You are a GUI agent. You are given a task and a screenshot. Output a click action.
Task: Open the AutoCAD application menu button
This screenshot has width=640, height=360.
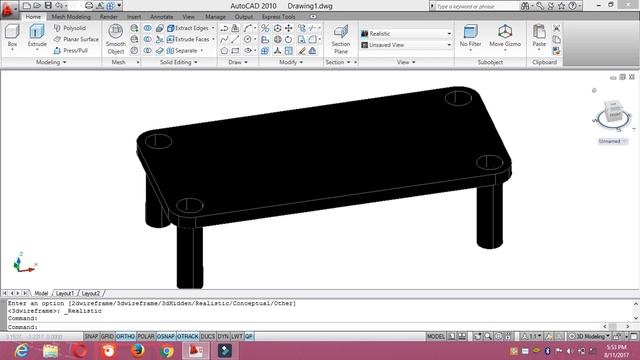[x=8, y=9]
